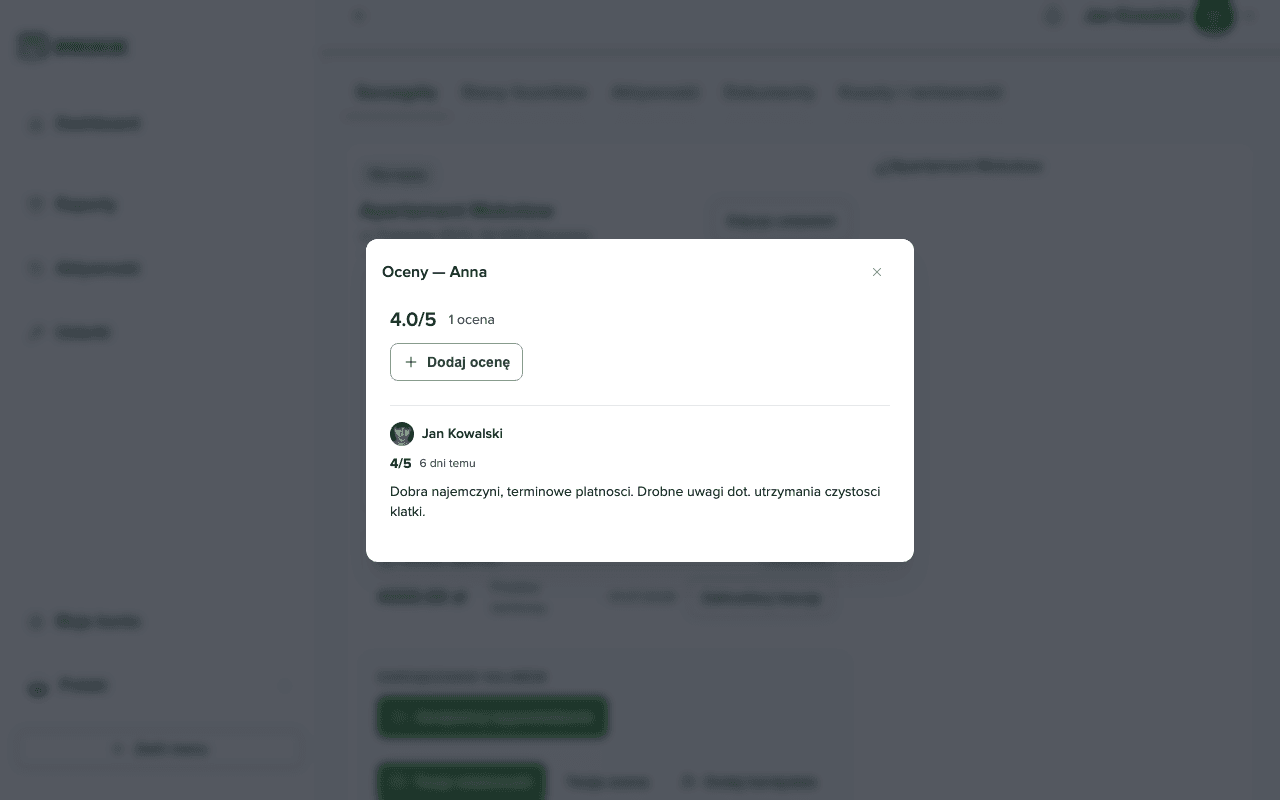The height and width of the screenshot is (800, 1280).
Task: Click Jan Kowalski's reviewer avatar
Action: [x=402, y=433]
